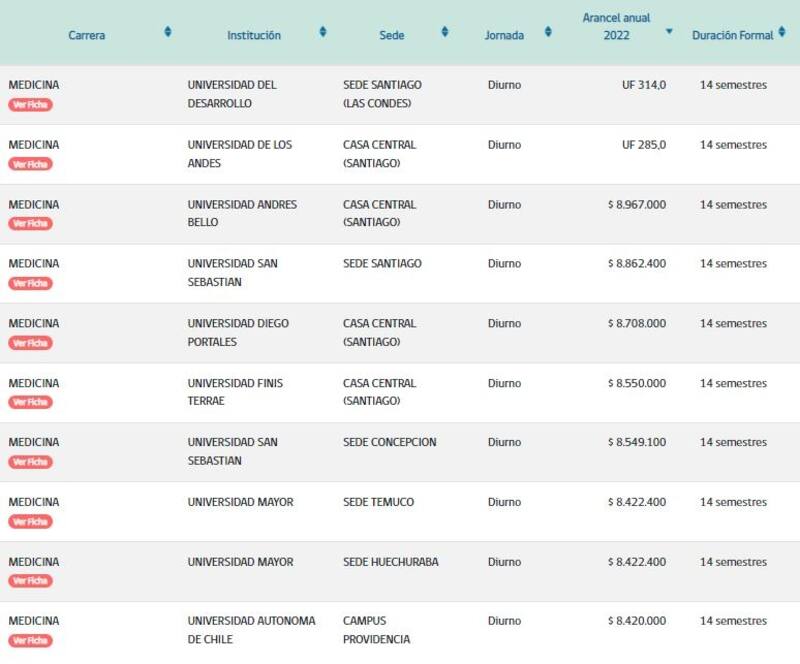Click sort arrows next to Sede
Screen dimensions: 800x664
click(x=445, y=32)
